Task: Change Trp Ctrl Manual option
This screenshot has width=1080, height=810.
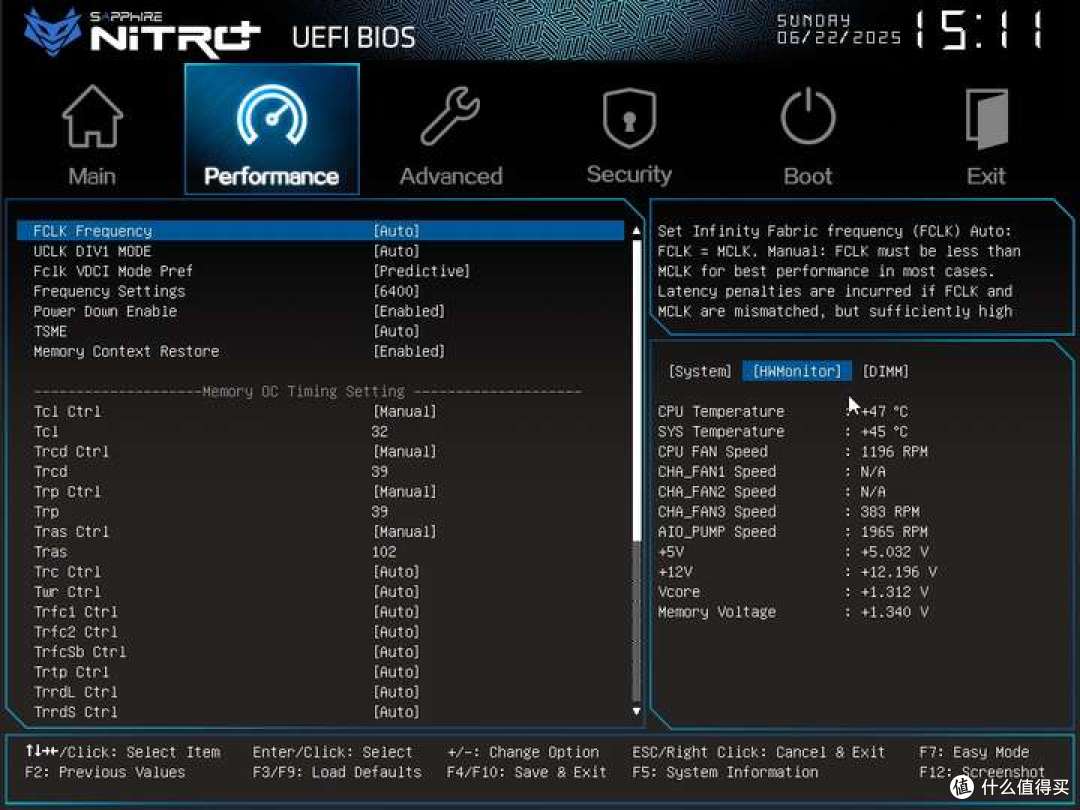Action: (x=405, y=491)
